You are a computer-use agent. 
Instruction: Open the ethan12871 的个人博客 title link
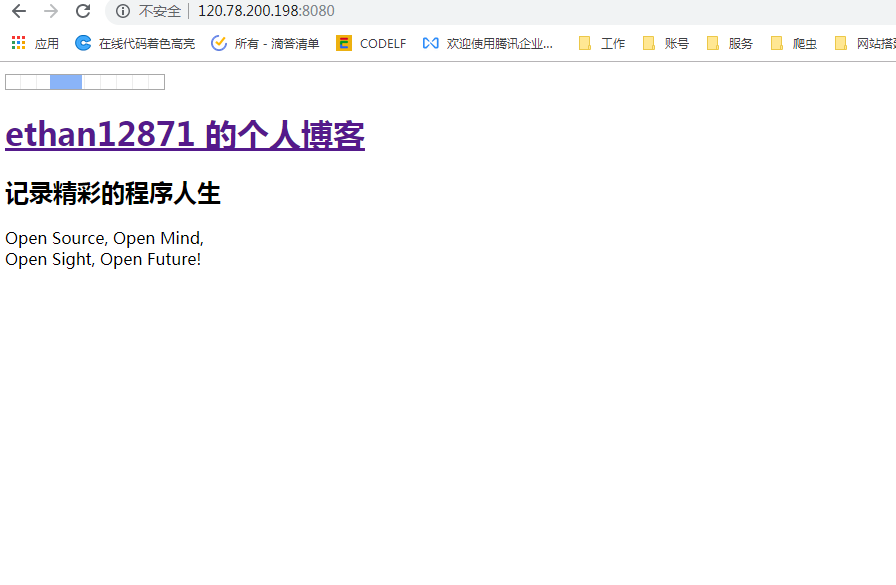[x=185, y=134]
